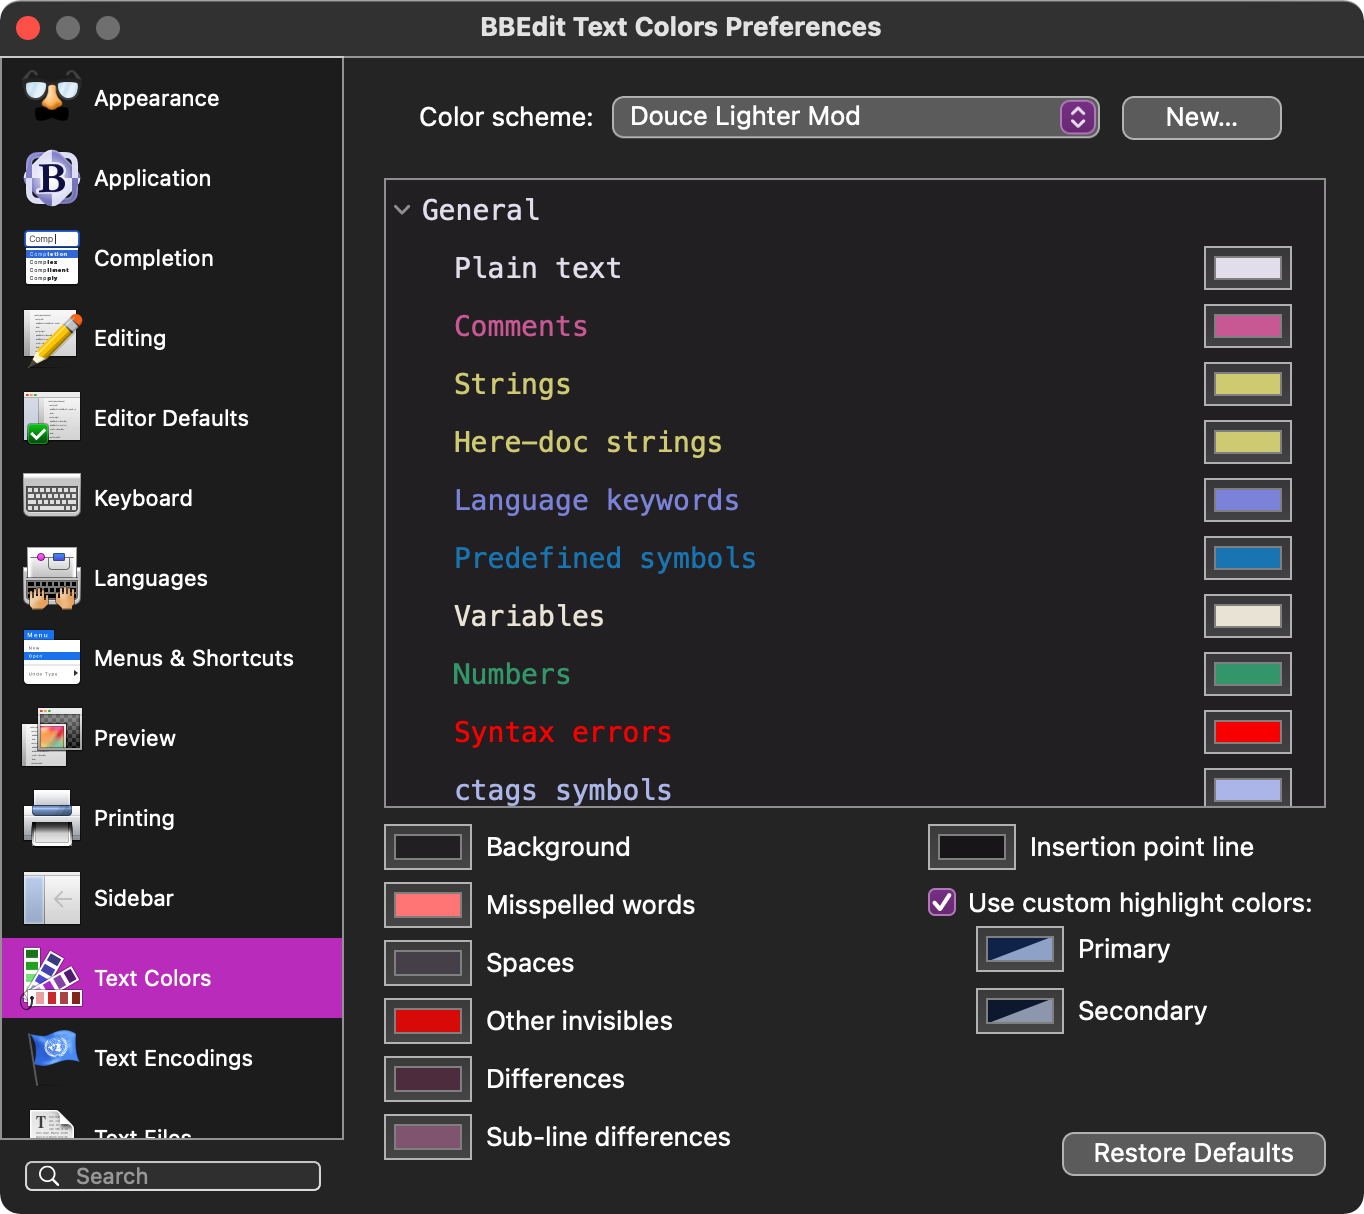Click the 'Comments' row text
This screenshot has height=1214, width=1364.
[521, 326]
